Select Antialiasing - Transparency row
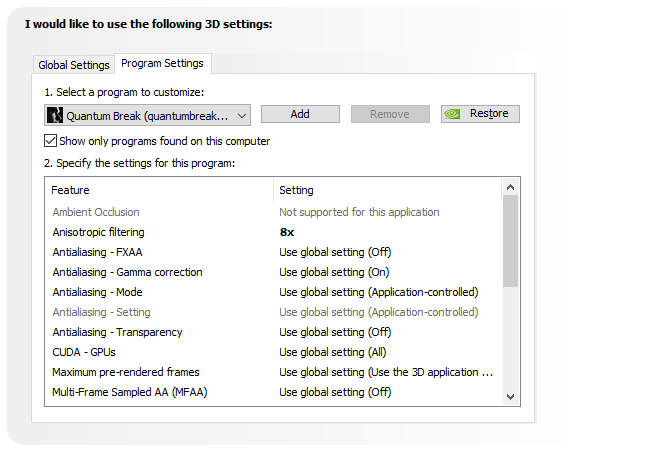Image resolution: width=661 pixels, height=449 pixels. [117, 332]
